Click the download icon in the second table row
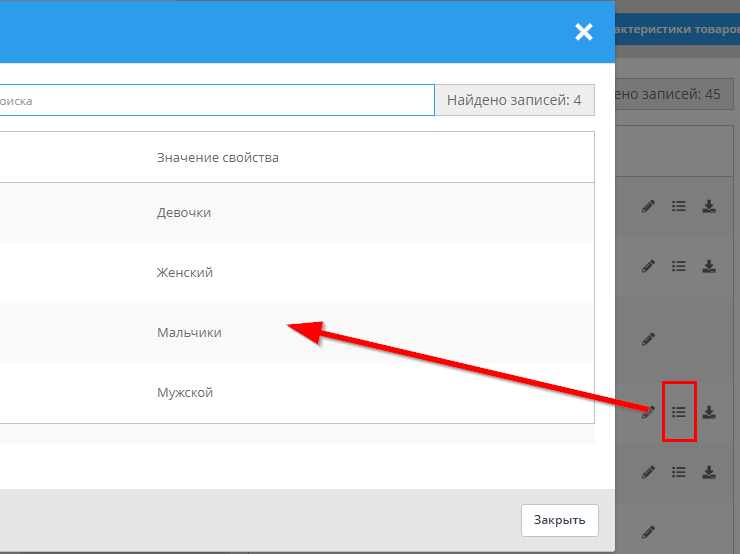Image resolution: width=740 pixels, height=554 pixels. click(x=709, y=266)
